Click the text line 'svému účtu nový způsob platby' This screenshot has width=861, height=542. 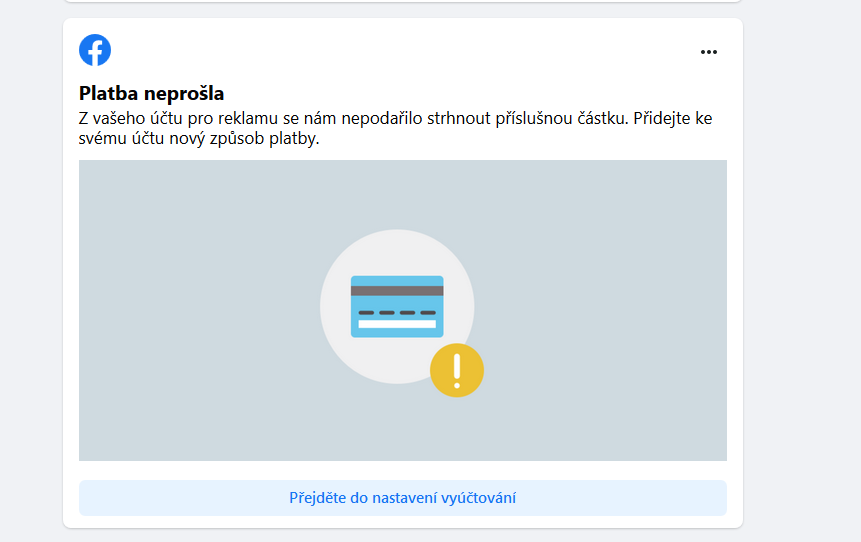pos(198,139)
